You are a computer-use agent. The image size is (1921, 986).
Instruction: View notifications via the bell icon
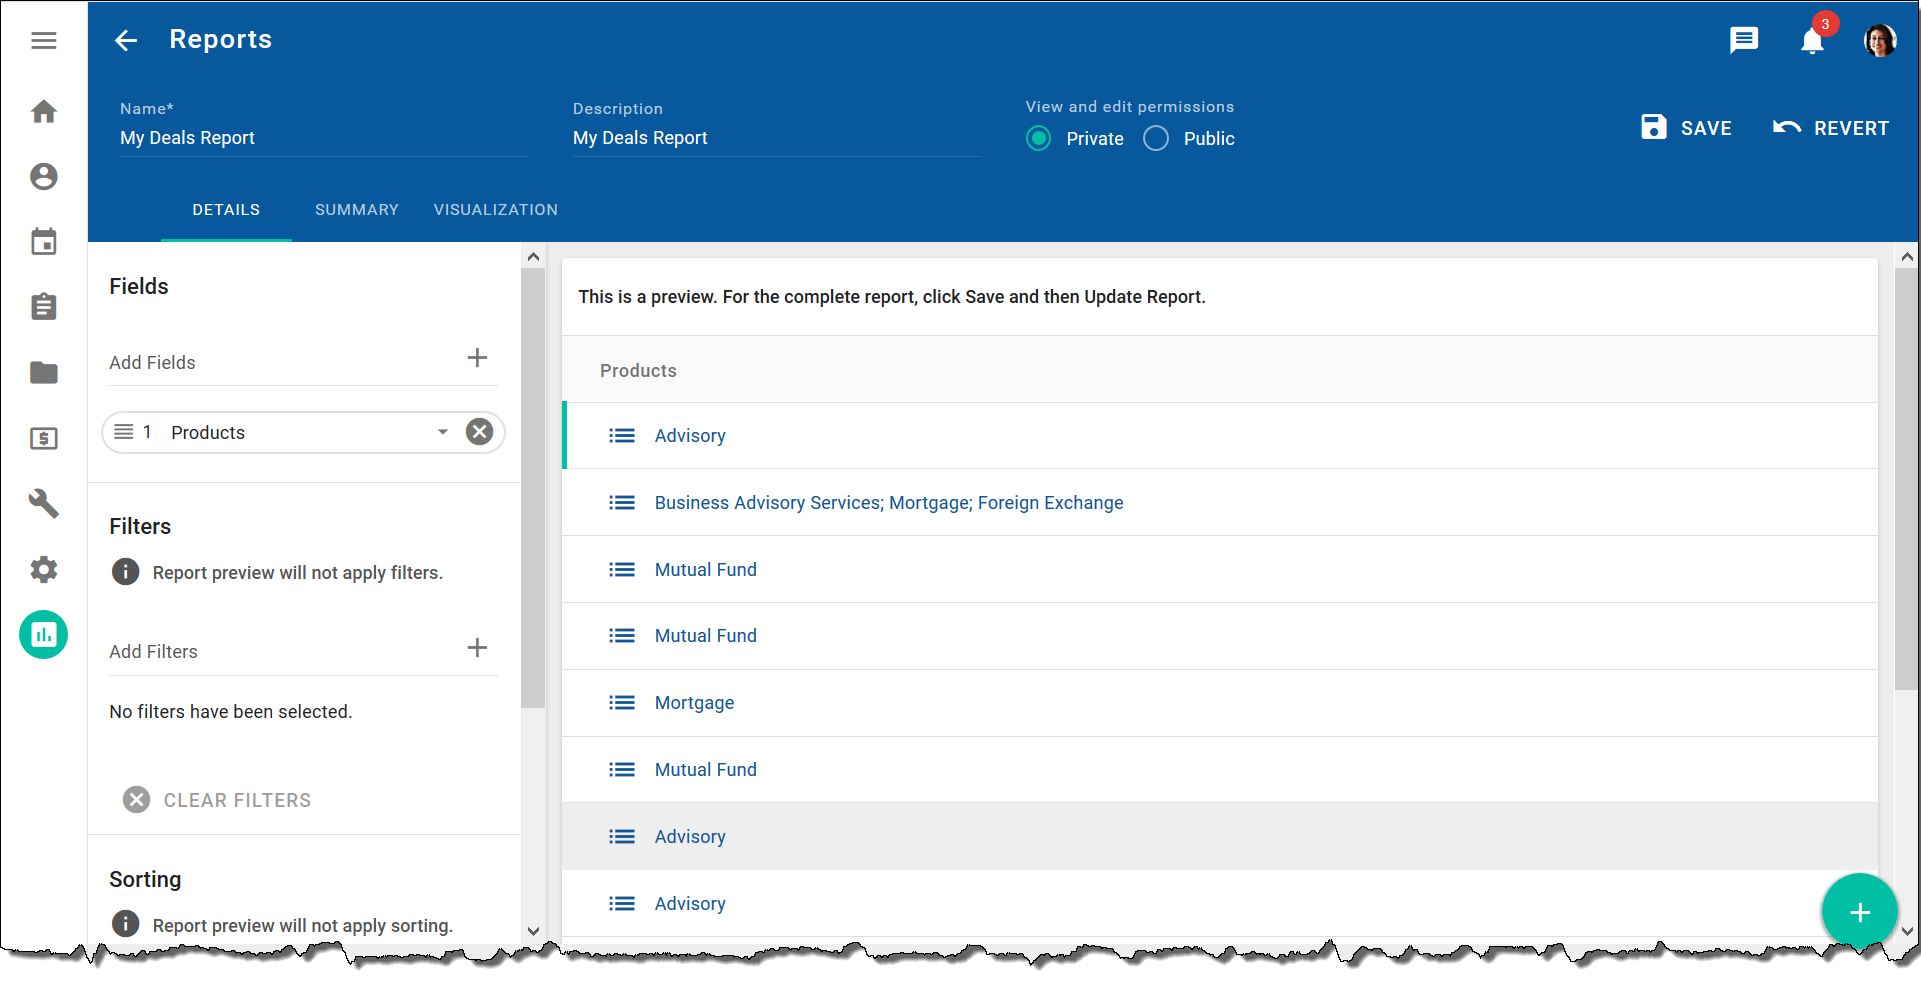coord(1812,41)
